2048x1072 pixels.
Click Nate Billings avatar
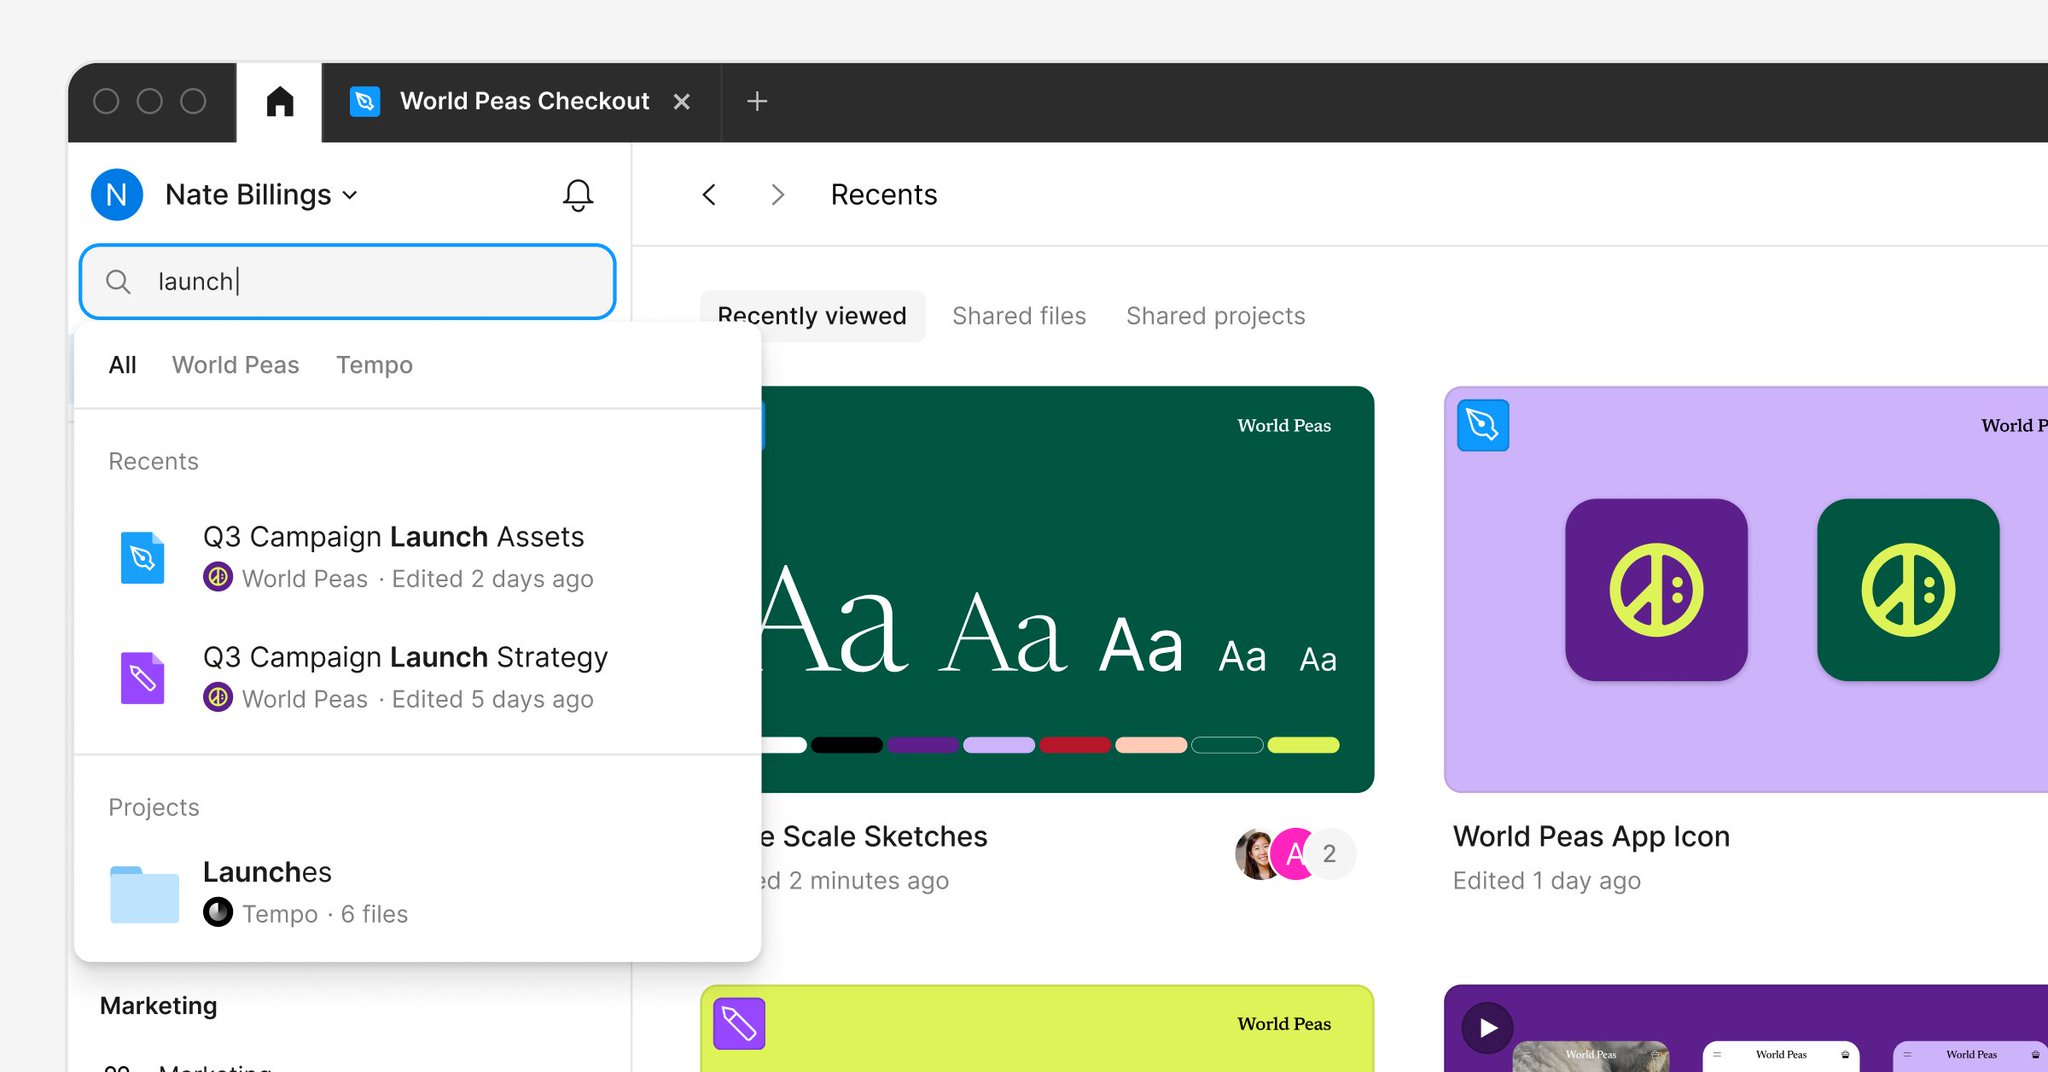coord(117,194)
